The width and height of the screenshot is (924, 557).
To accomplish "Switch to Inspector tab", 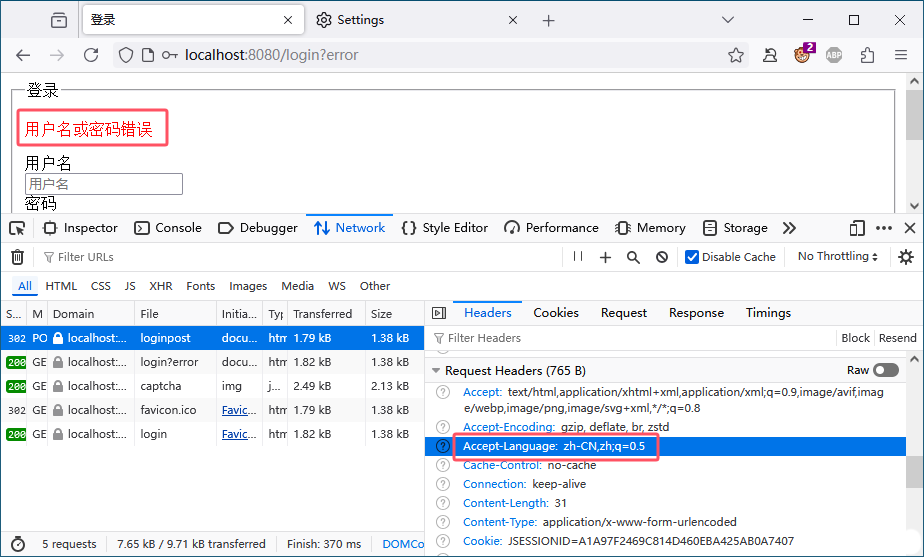I will (81, 228).
